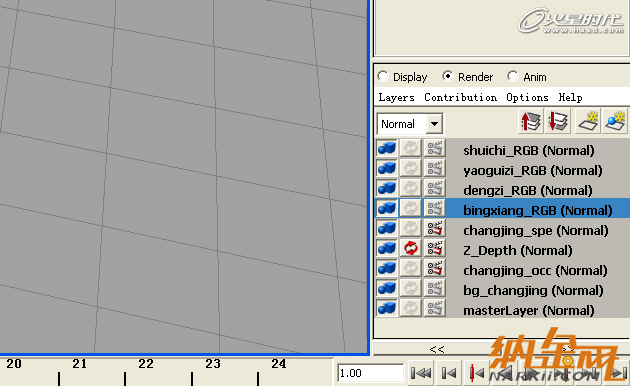Move selected layer up icon
The height and width of the screenshot is (386, 630).
click(x=531, y=121)
